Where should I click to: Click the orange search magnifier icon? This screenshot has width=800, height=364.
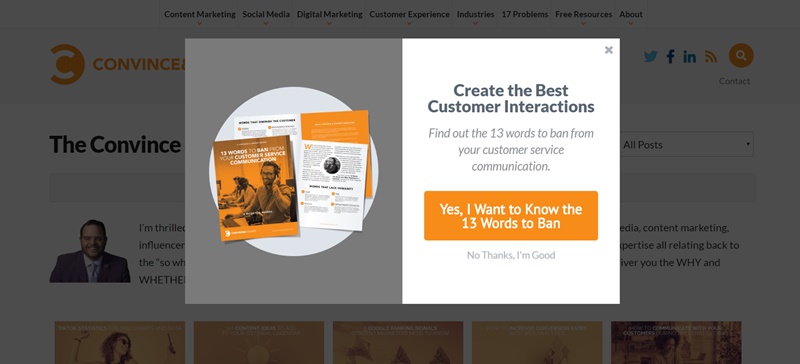click(x=741, y=56)
